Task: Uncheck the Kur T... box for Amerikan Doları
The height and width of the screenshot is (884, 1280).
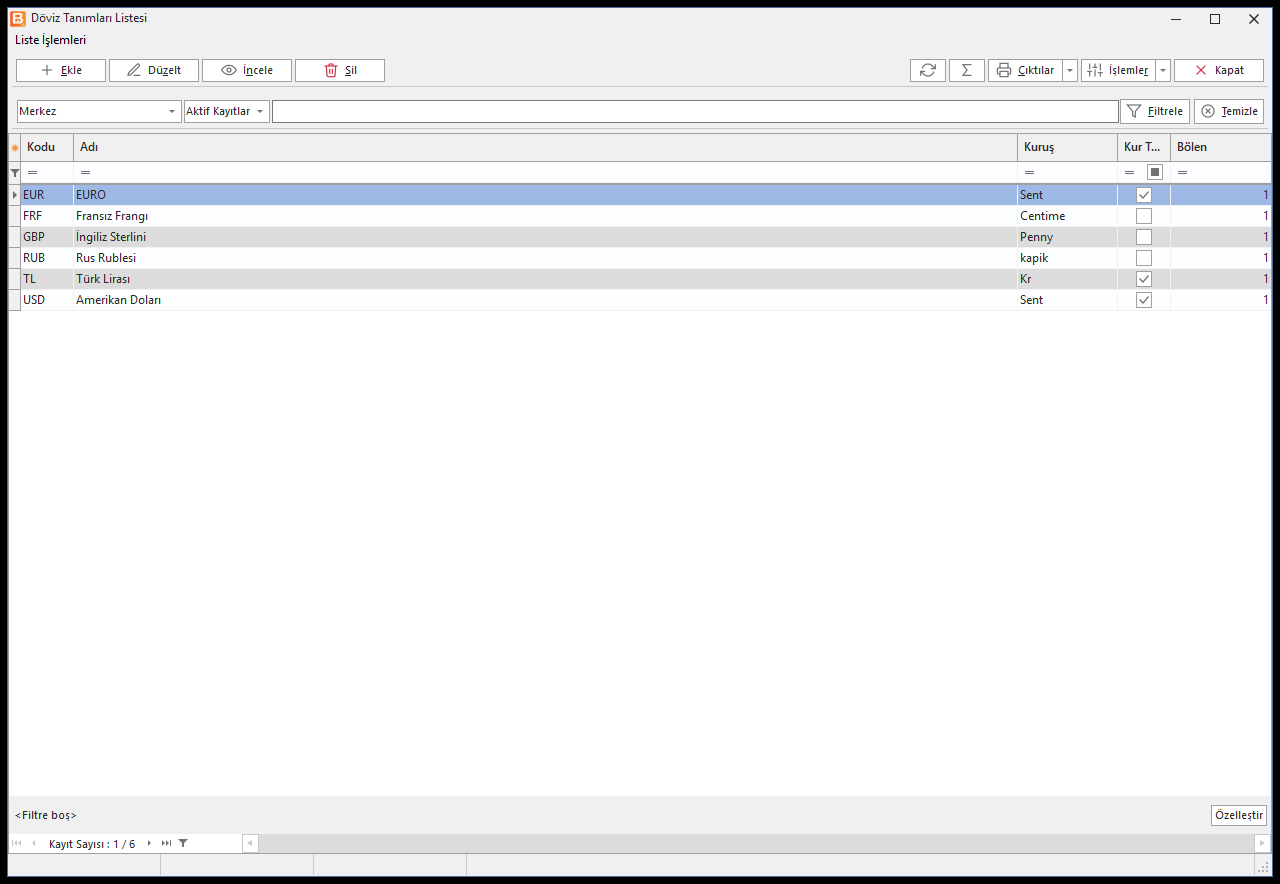Action: tap(1144, 300)
